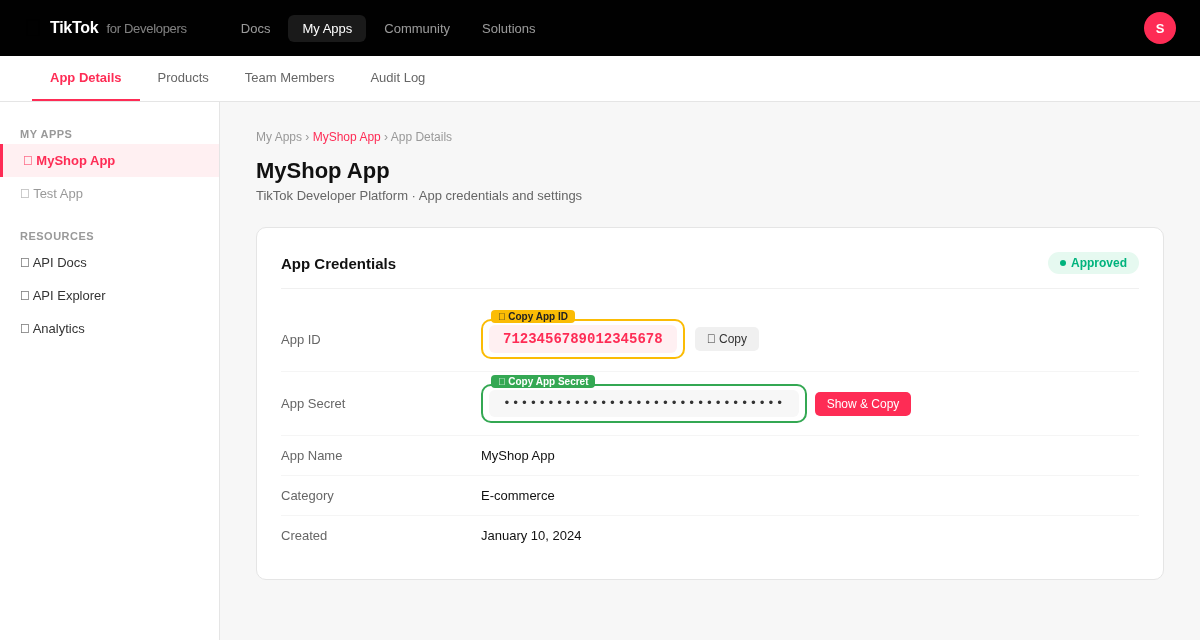Select MyShop App in the sidebar
The image size is (1200, 640).
point(110,161)
